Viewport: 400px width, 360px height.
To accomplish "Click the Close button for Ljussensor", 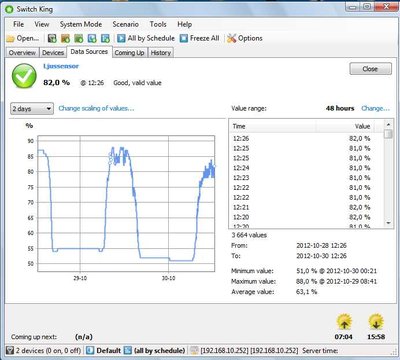I will (370, 69).
